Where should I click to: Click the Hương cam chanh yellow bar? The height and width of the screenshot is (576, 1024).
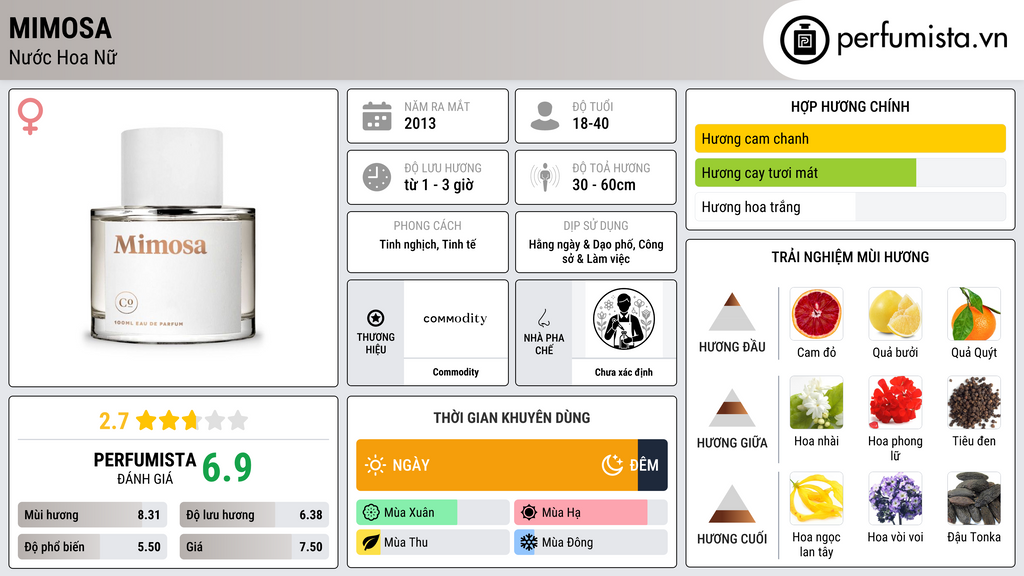pyautogui.click(x=850, y=138)
